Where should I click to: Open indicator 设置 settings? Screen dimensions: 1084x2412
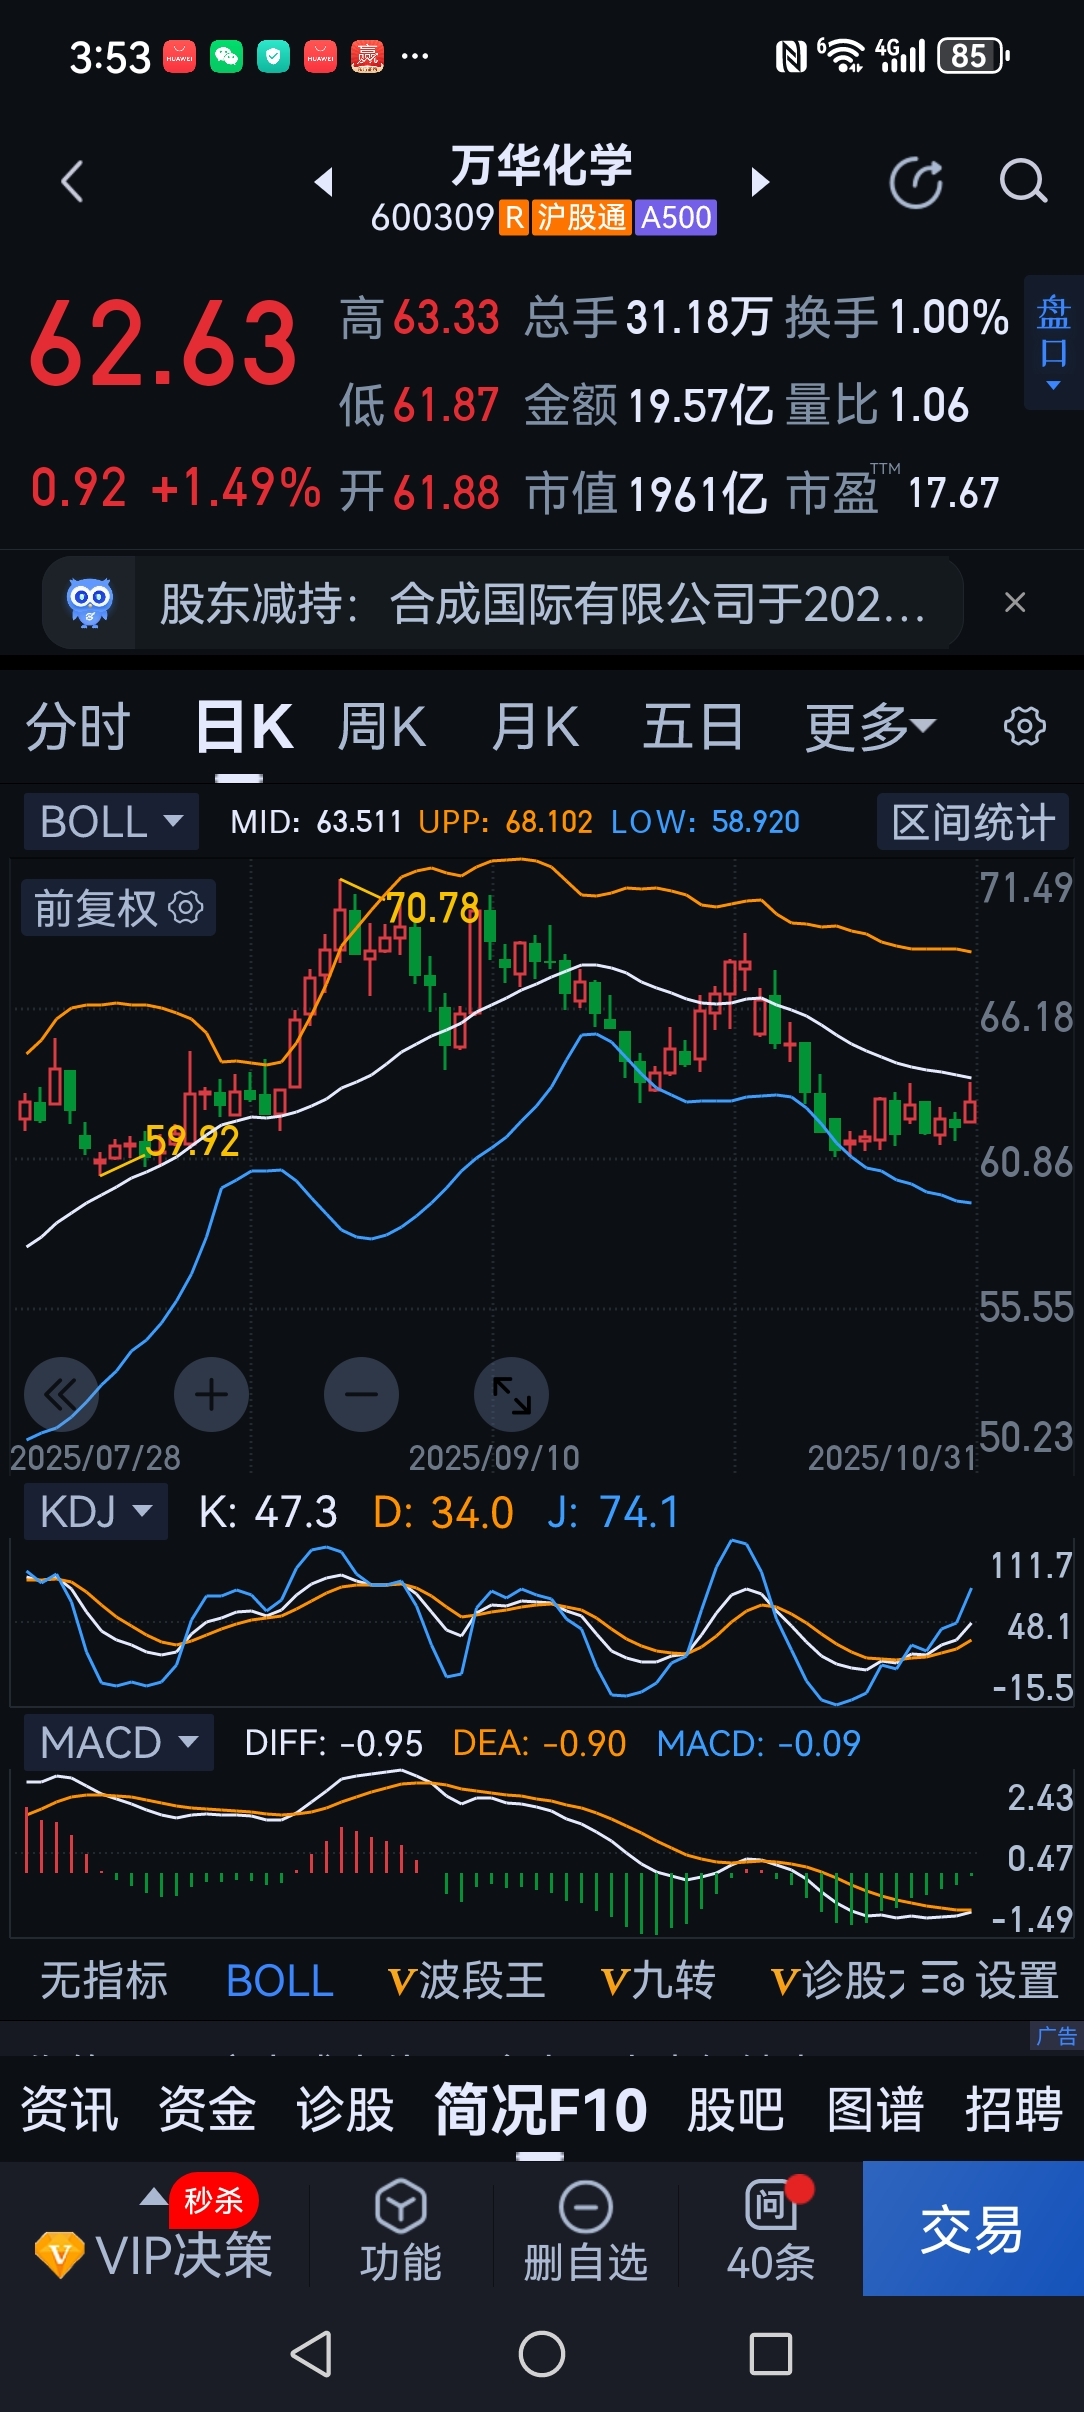990,1980
